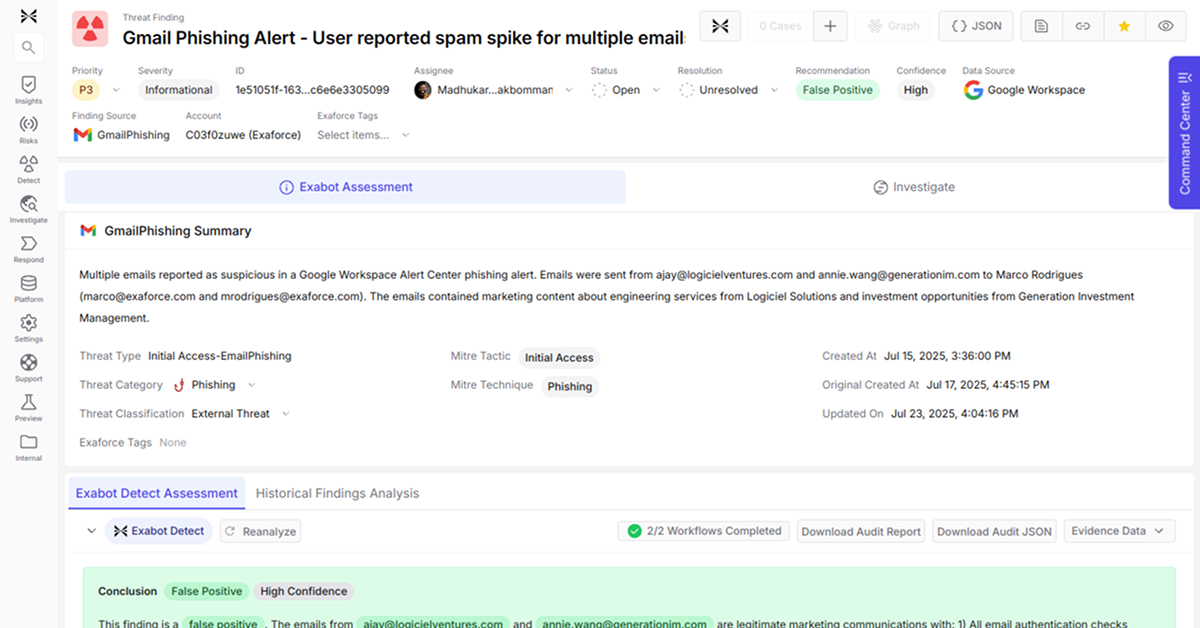Screen dimensions: 1200x628
Task: Click the finding ID 1e51051f value
Action: pyautogui.click(x=312, y=90)
